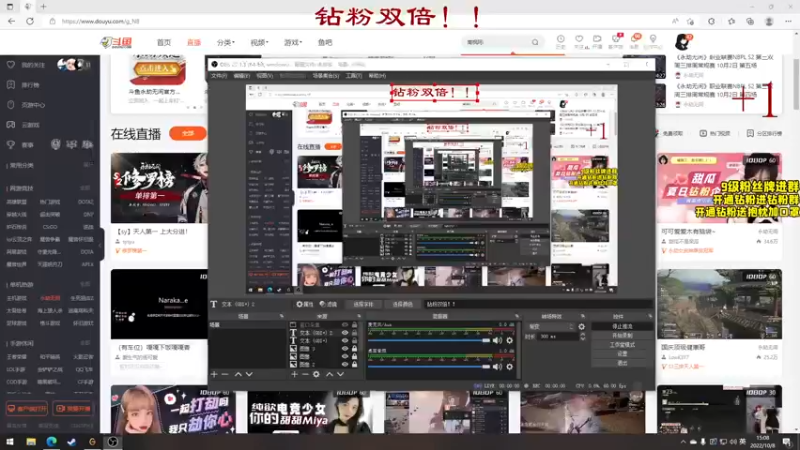Open OBS 帮助(H) menu

click(377, 76)
